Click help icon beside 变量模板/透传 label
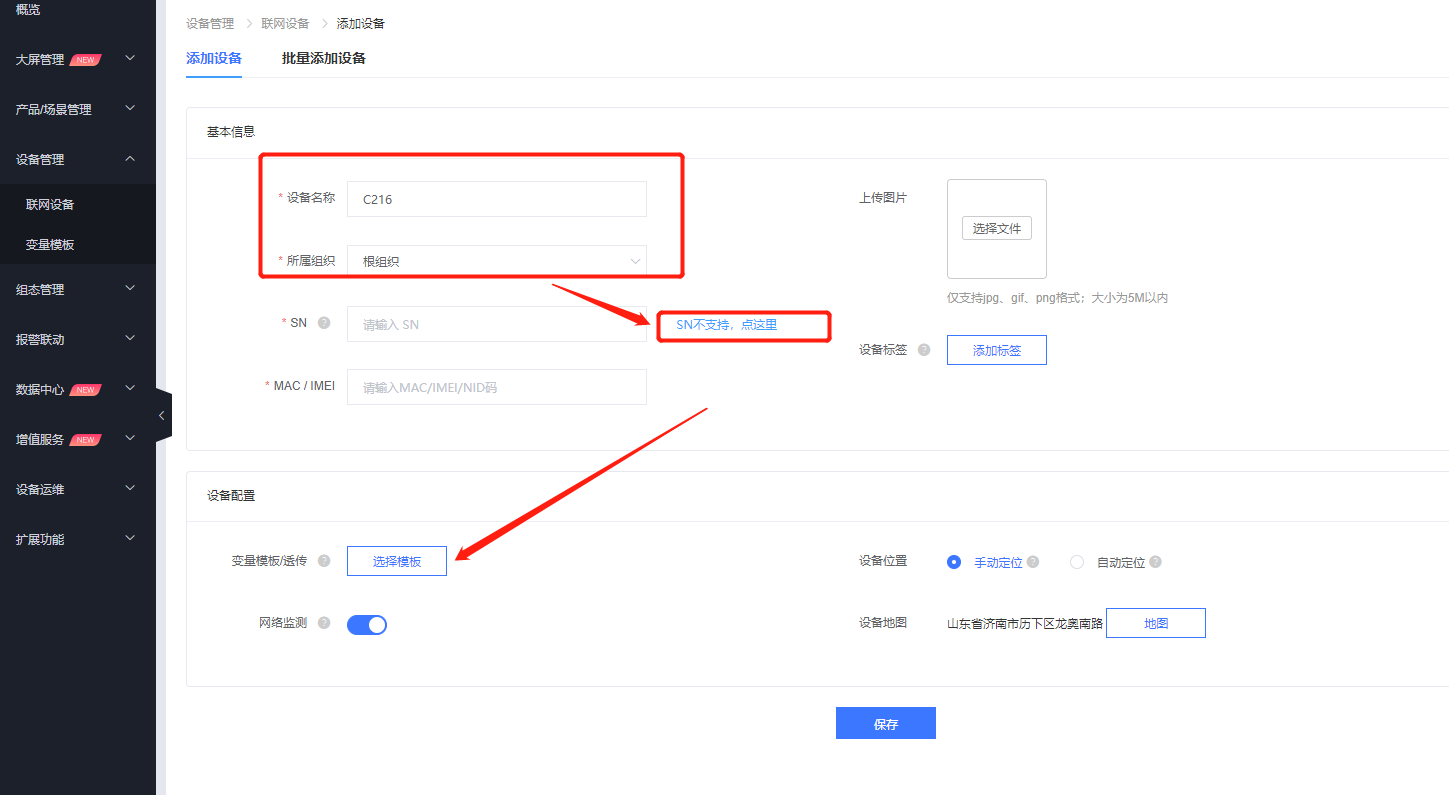The image size is (1449, 795). coord(324,561)
